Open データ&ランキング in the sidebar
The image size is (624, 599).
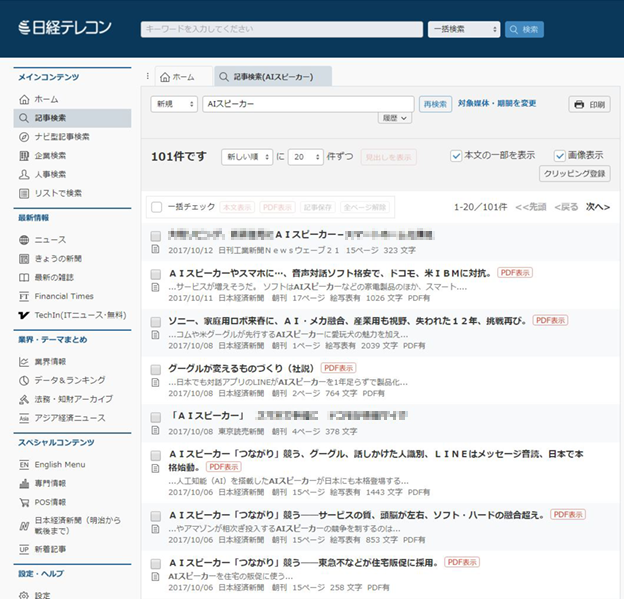click(64, 379)
